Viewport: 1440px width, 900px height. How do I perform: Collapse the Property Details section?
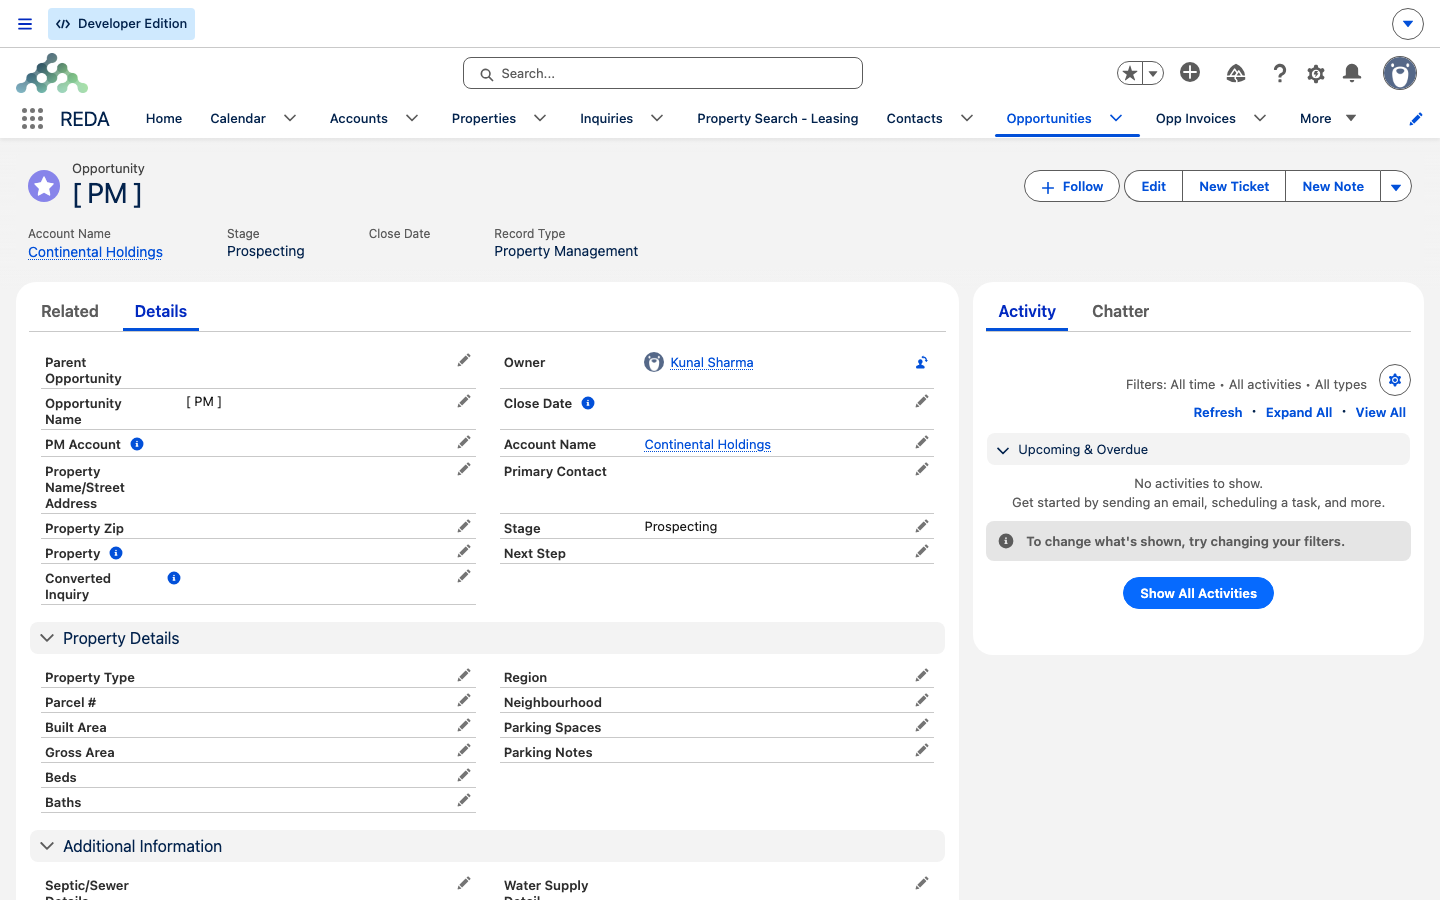(x=47, y=638)
